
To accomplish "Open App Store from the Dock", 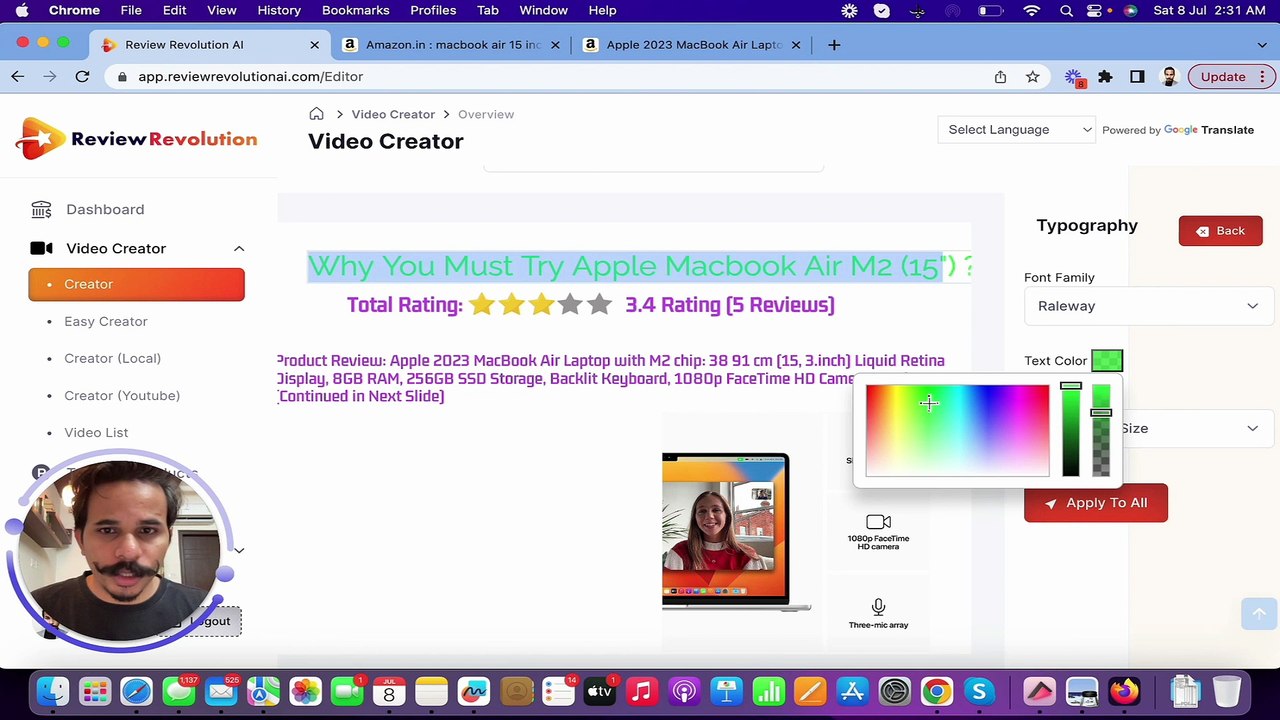I will tap(852, 691).
